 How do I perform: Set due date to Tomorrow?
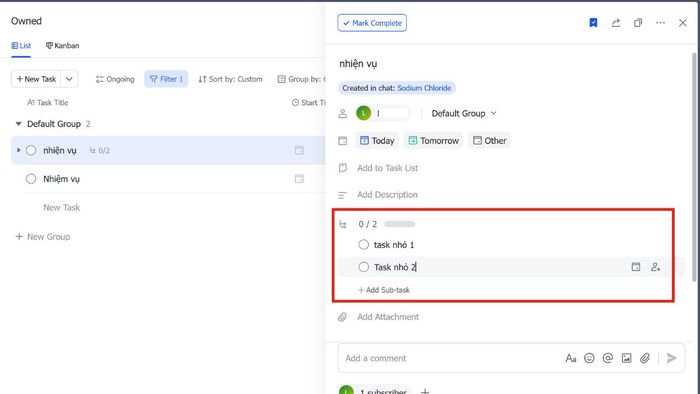pyautogui.click(x=433, y=141)
